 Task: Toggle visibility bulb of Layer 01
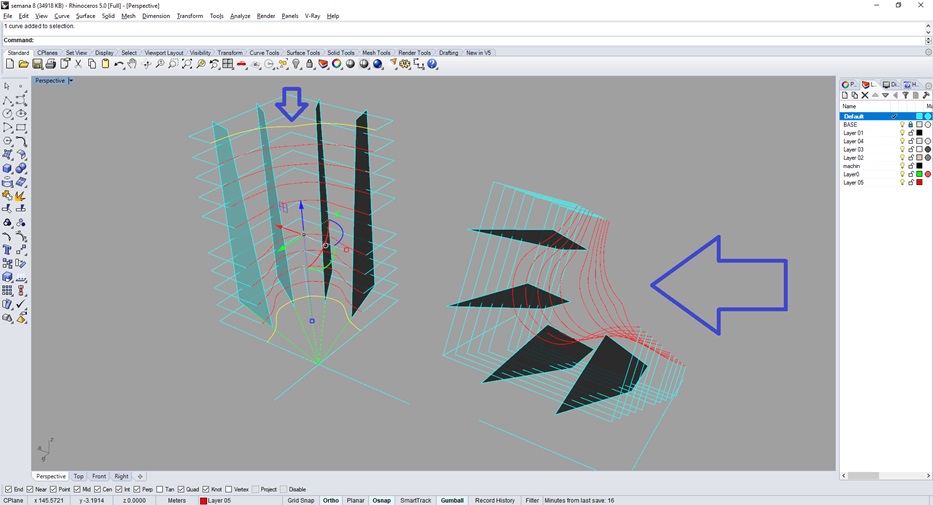(x=902, y=133)
